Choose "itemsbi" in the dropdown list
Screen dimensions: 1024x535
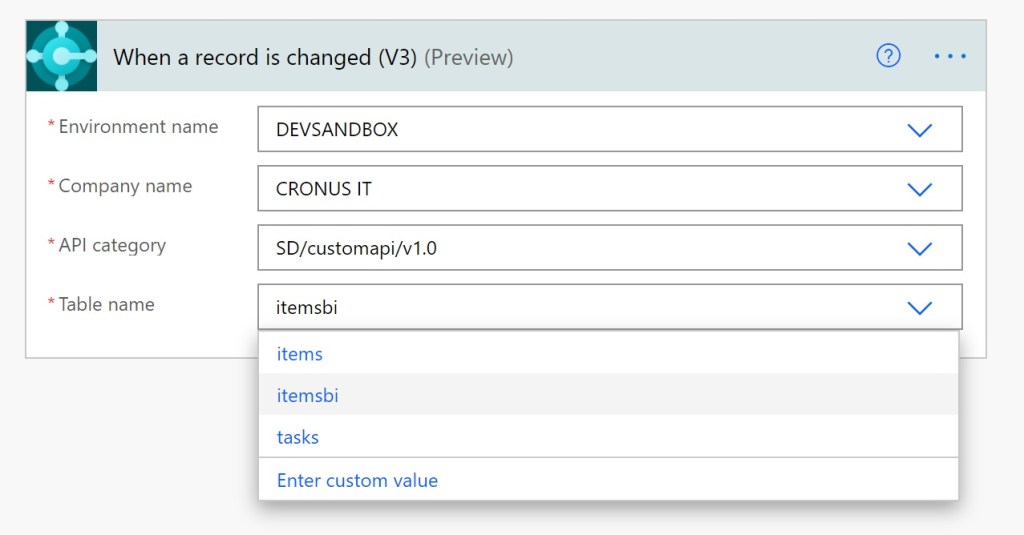(308, 396)
